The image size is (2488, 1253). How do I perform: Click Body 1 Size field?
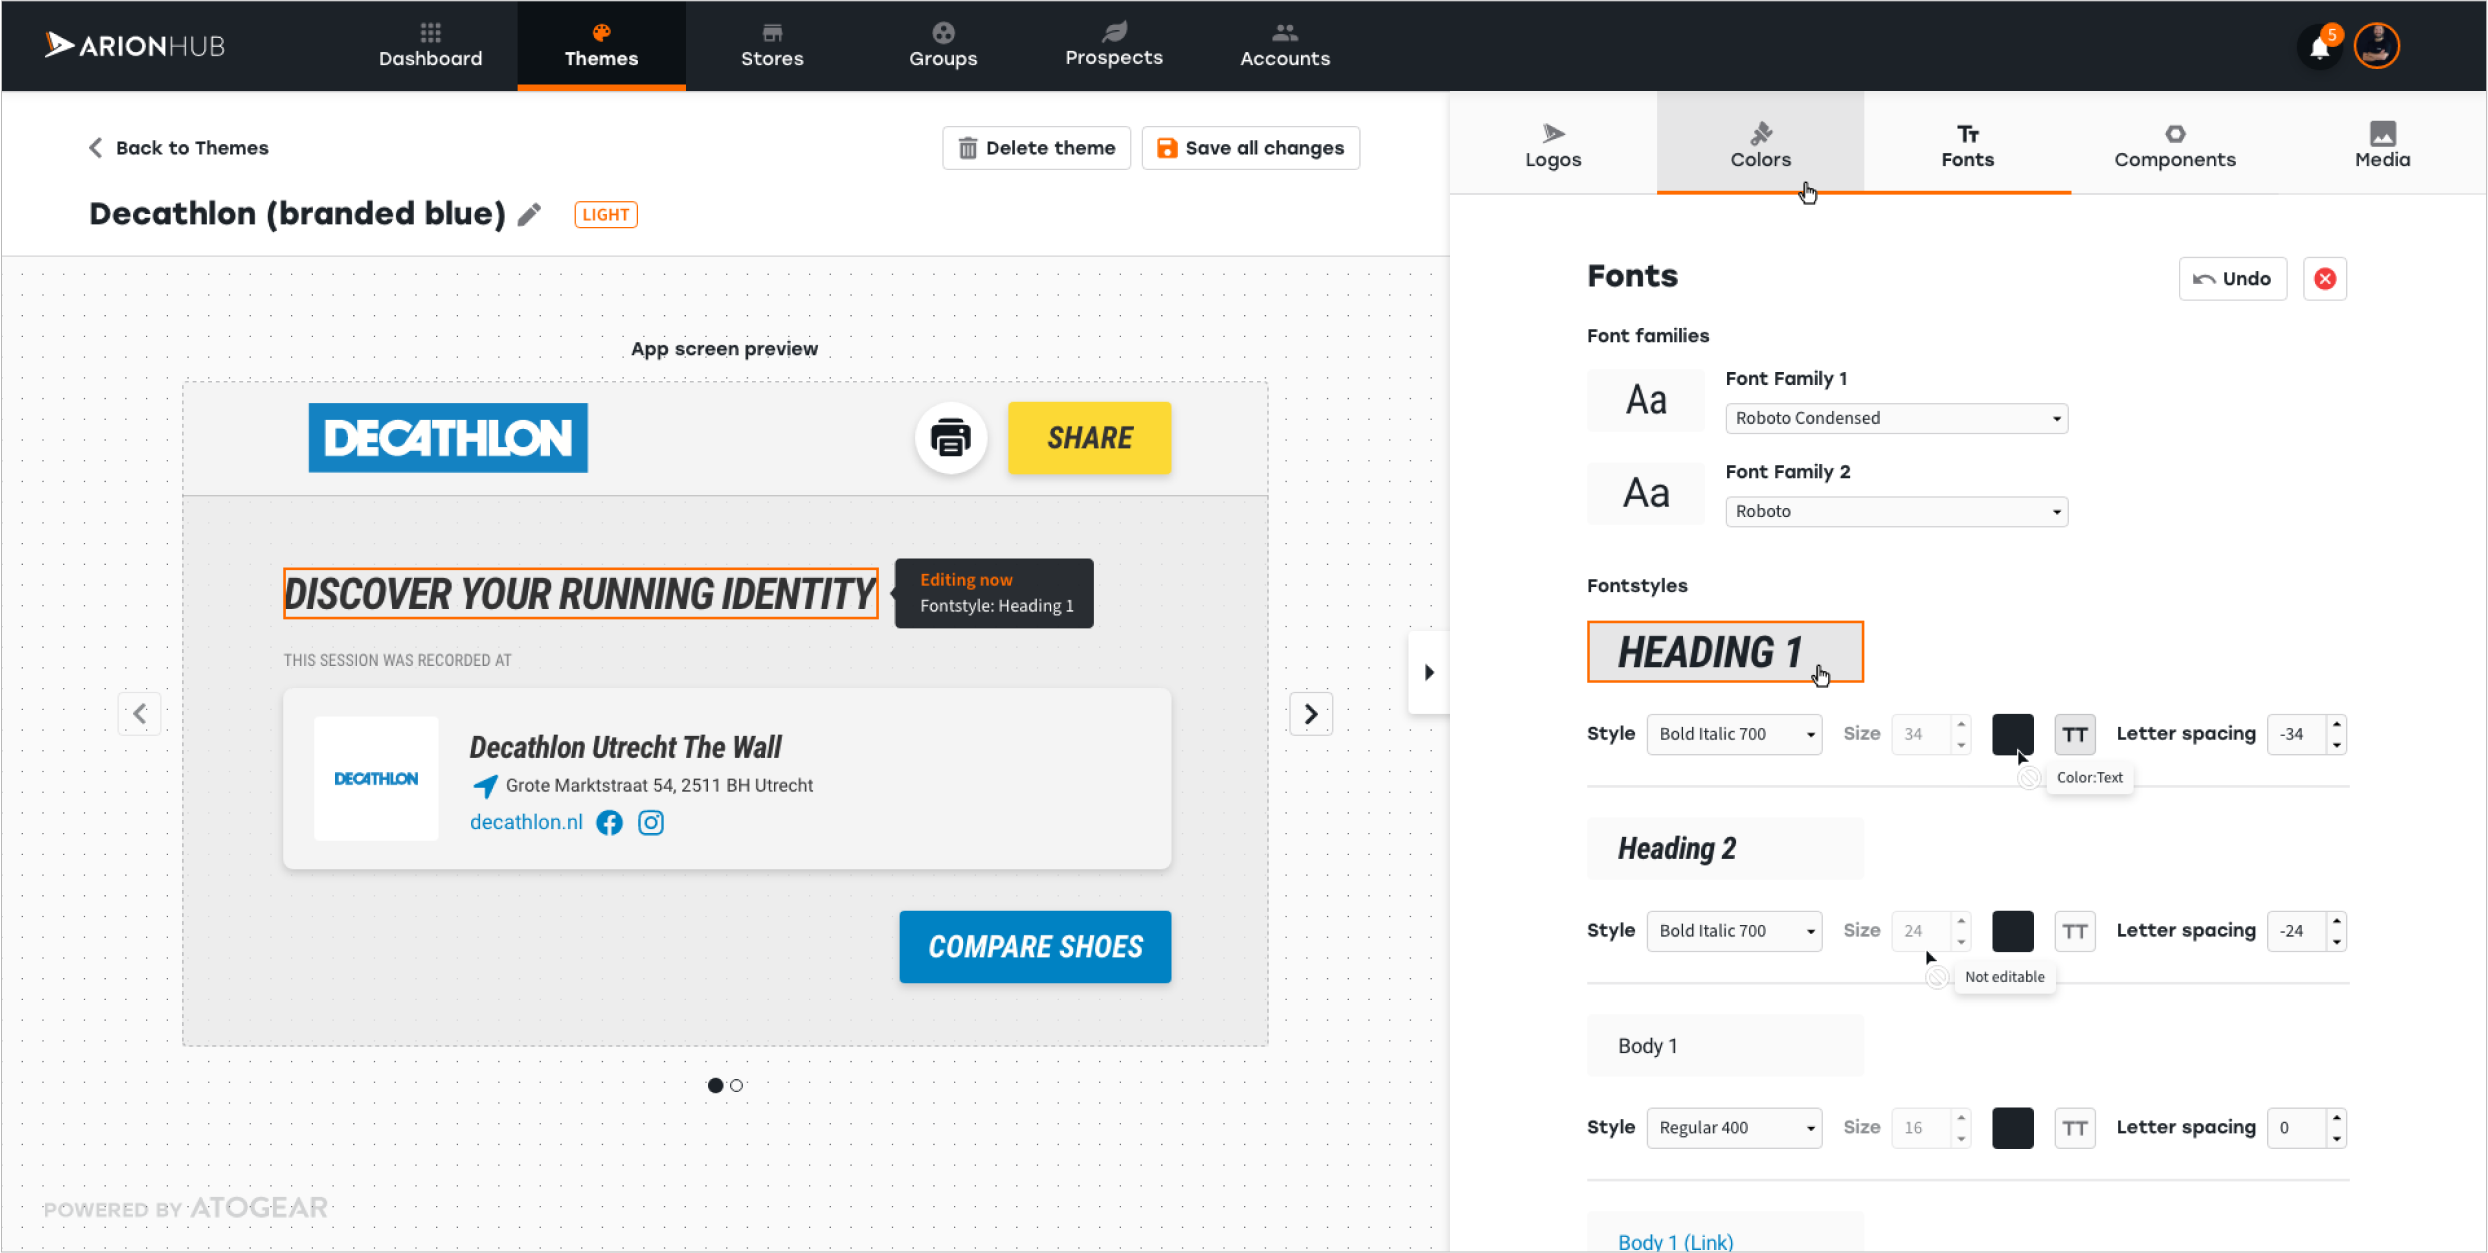tap(1930, 1128)
